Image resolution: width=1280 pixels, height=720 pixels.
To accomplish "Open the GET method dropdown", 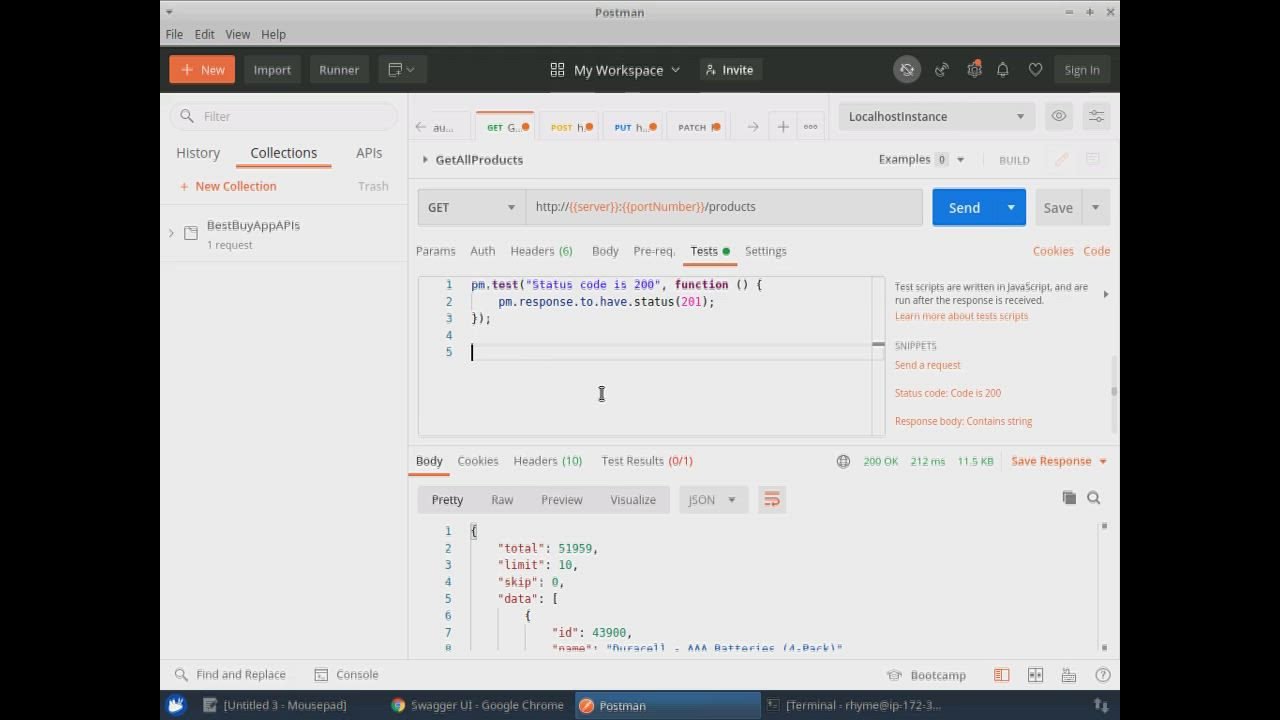I will 471,208.
